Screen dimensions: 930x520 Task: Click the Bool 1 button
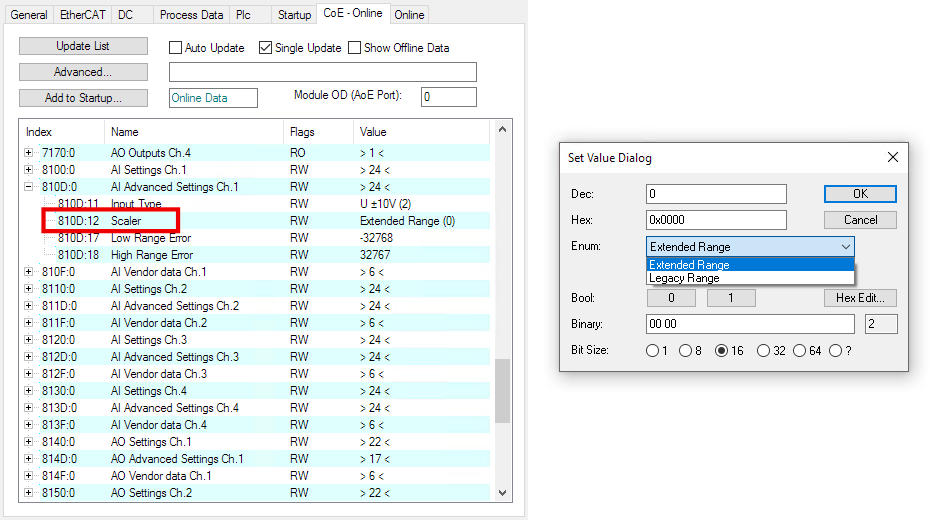click(x=731, y=298)
